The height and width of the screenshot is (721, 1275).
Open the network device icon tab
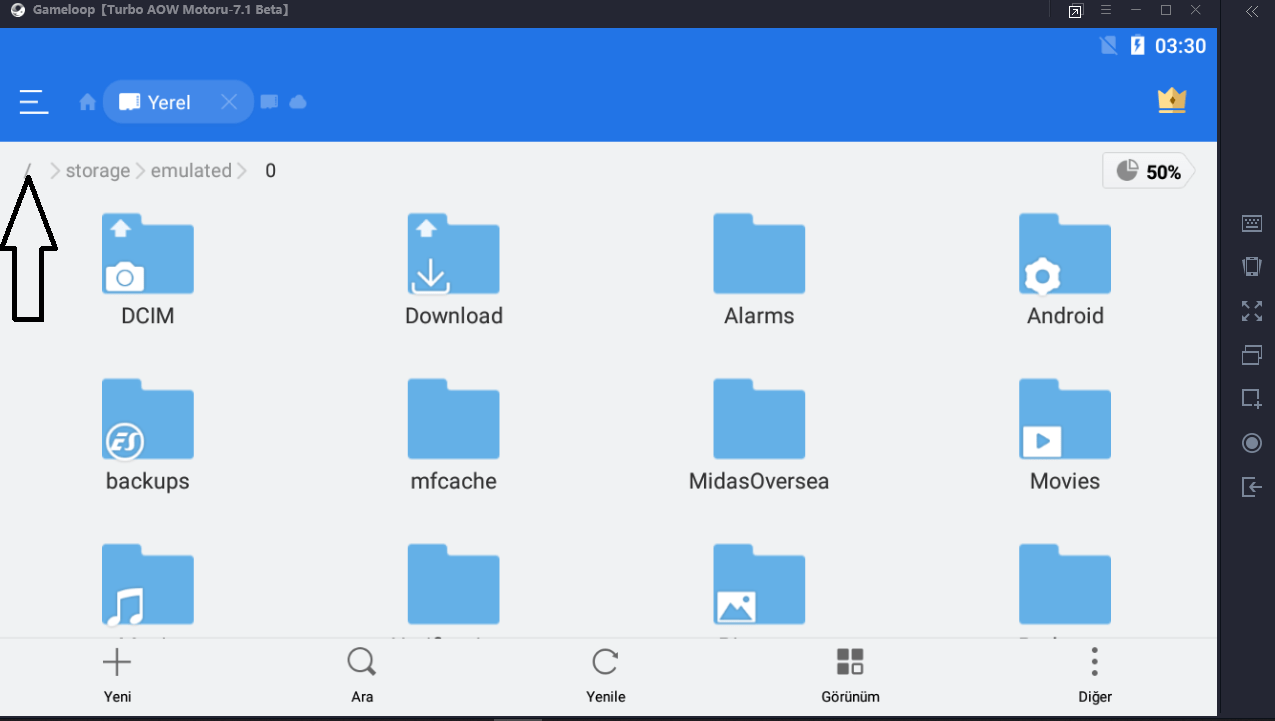269,102
